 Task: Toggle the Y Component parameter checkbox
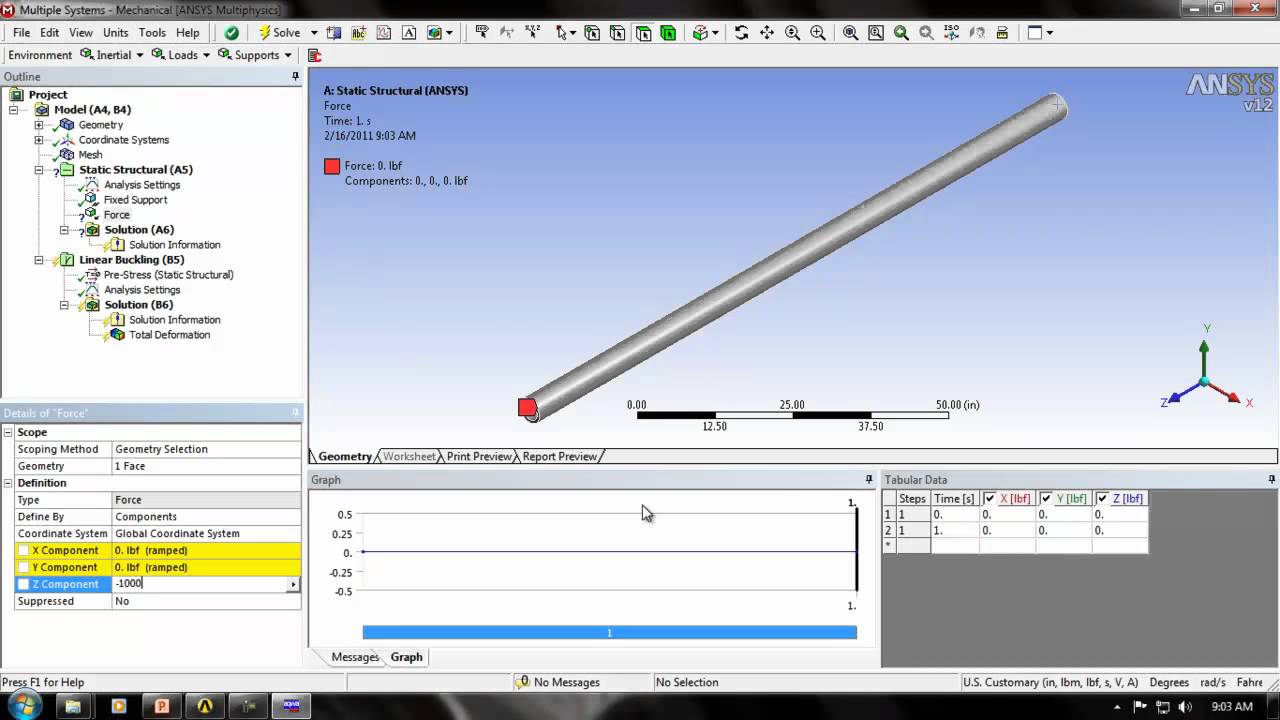coord(23,568)
